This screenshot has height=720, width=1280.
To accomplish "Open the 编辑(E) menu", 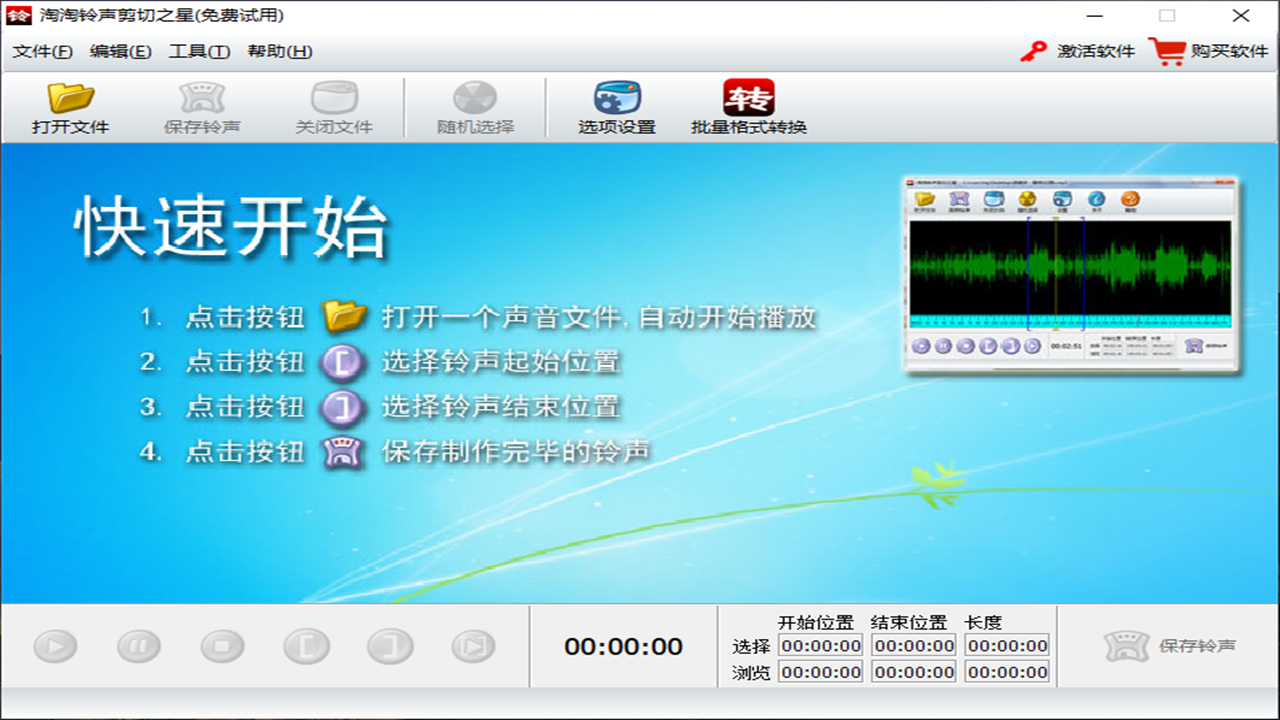I will pyautogui.click(x=121, y=52).
